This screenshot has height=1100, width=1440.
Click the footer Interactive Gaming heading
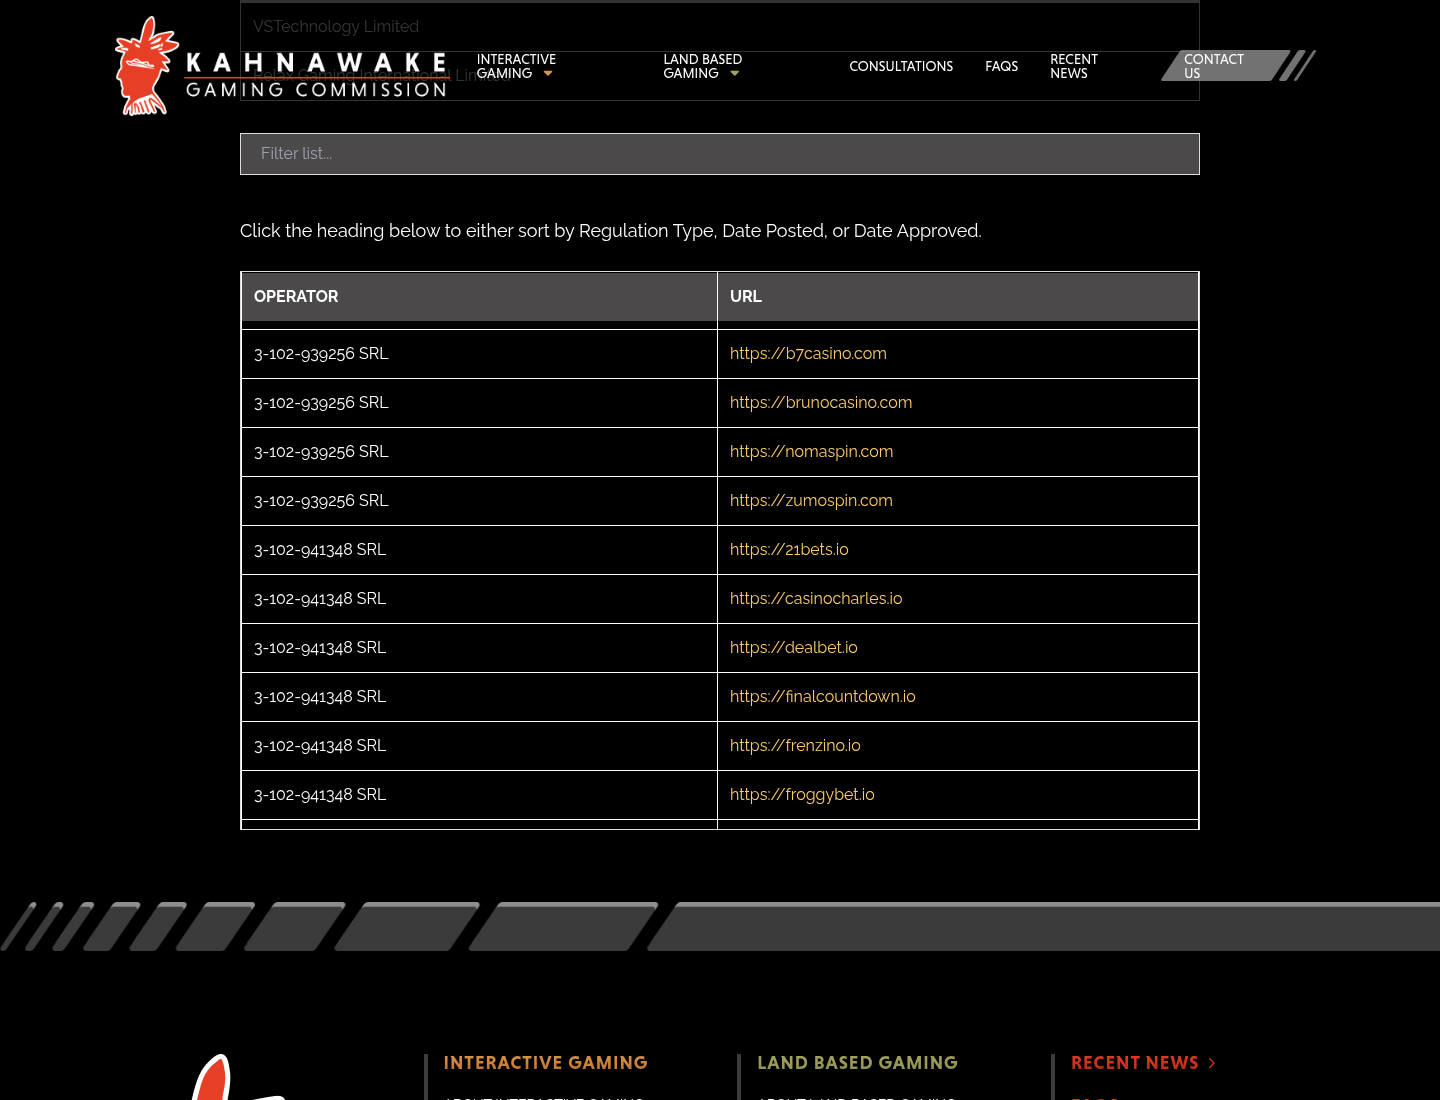pyautogui.click(x=545, y=1063)
